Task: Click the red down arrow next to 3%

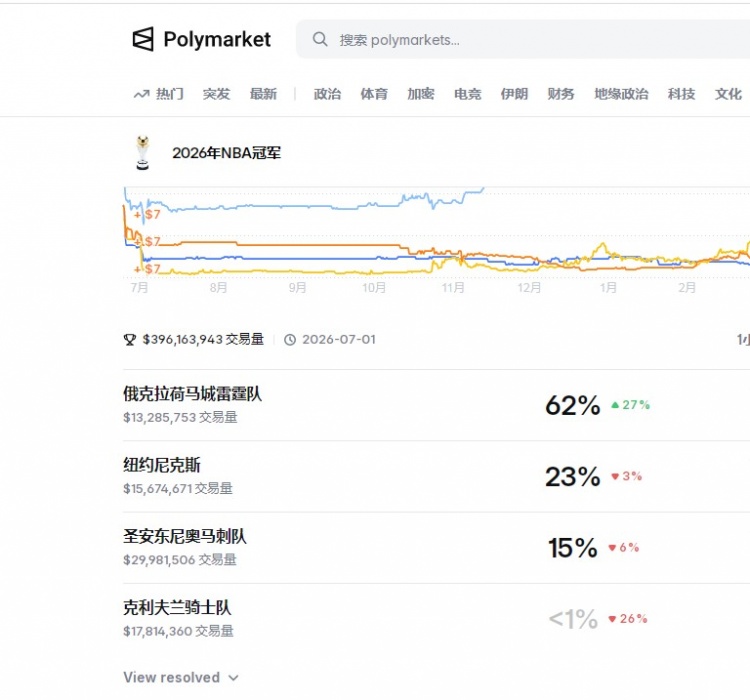Action: [x=615, y=477]
